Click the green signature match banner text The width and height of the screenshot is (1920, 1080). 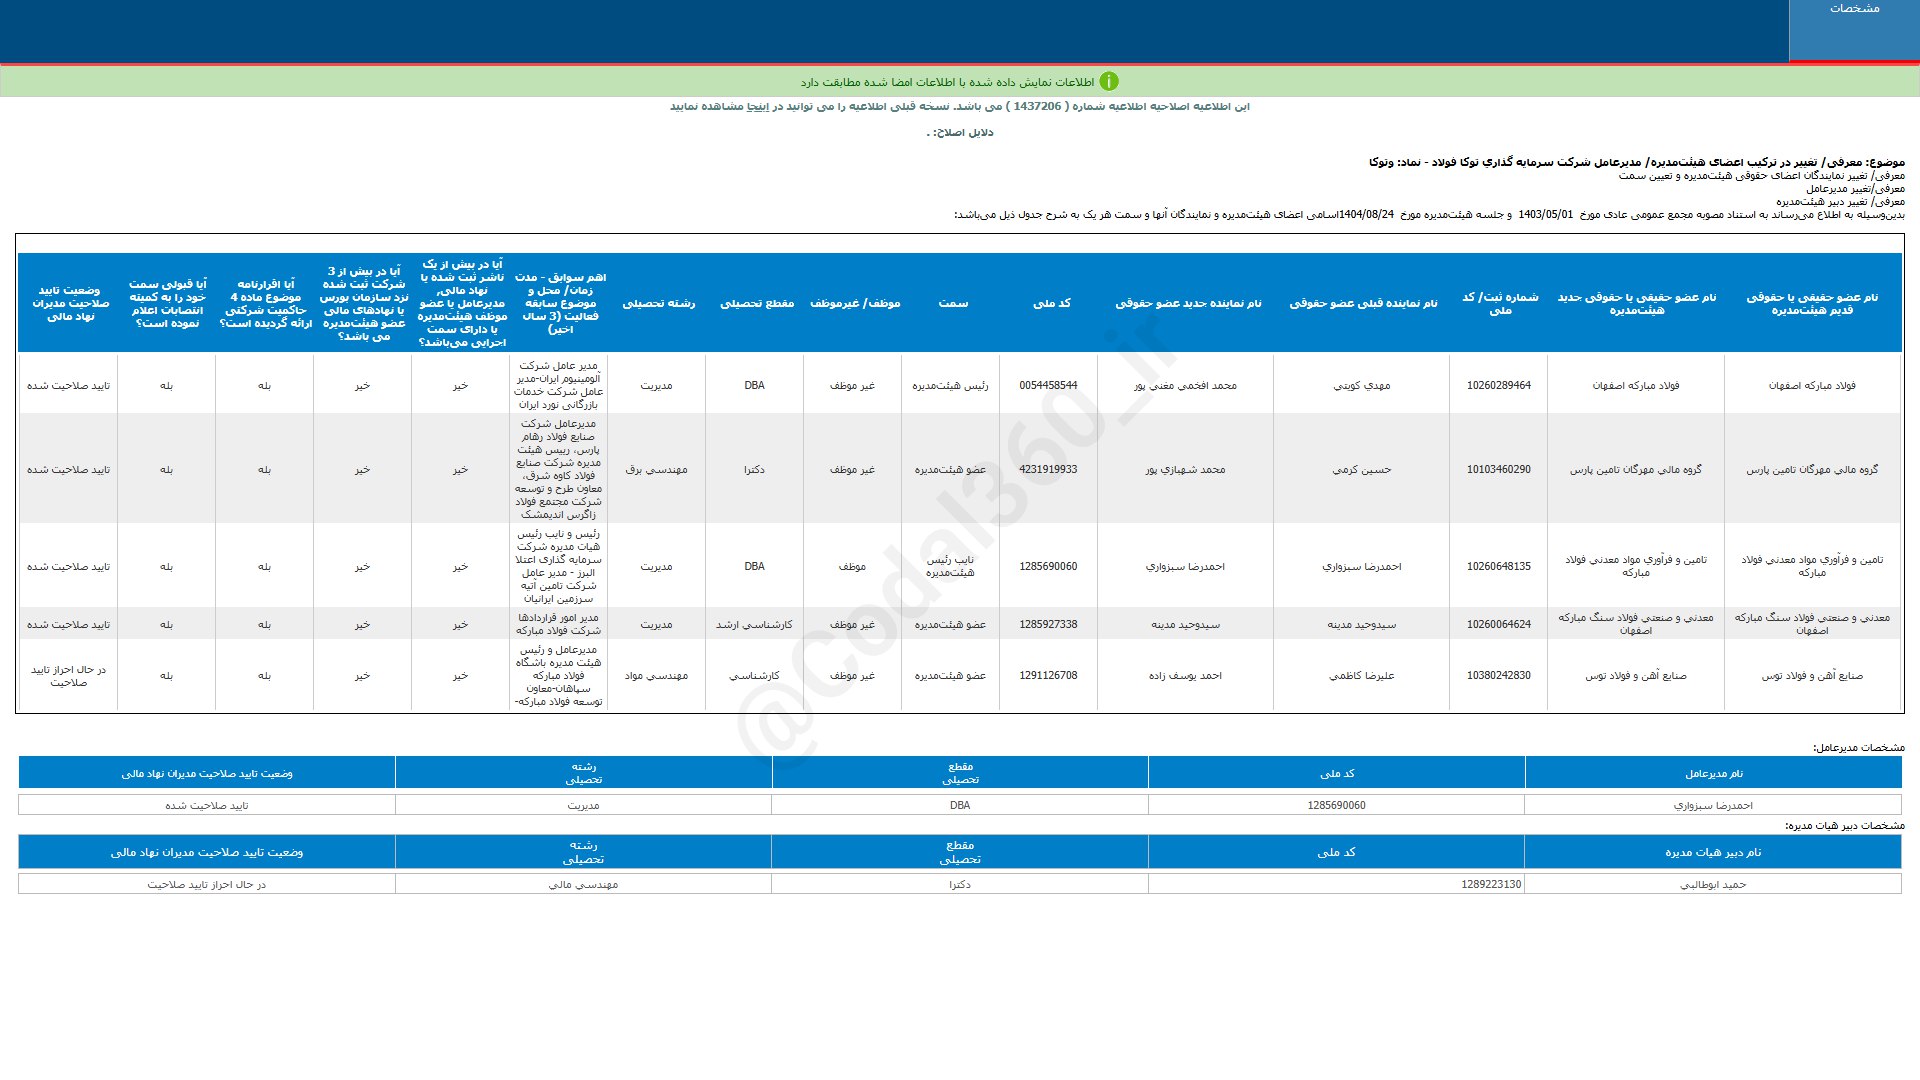click(x=946, y=82)
